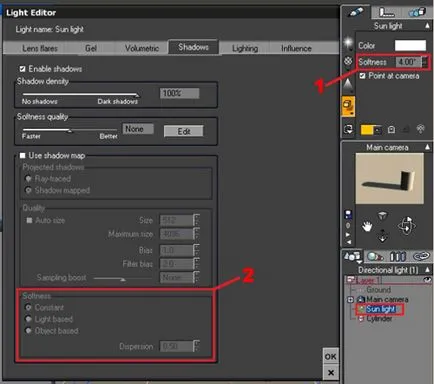
Task: Collapse the Sun light panel triangle
Action: point(427,26)
